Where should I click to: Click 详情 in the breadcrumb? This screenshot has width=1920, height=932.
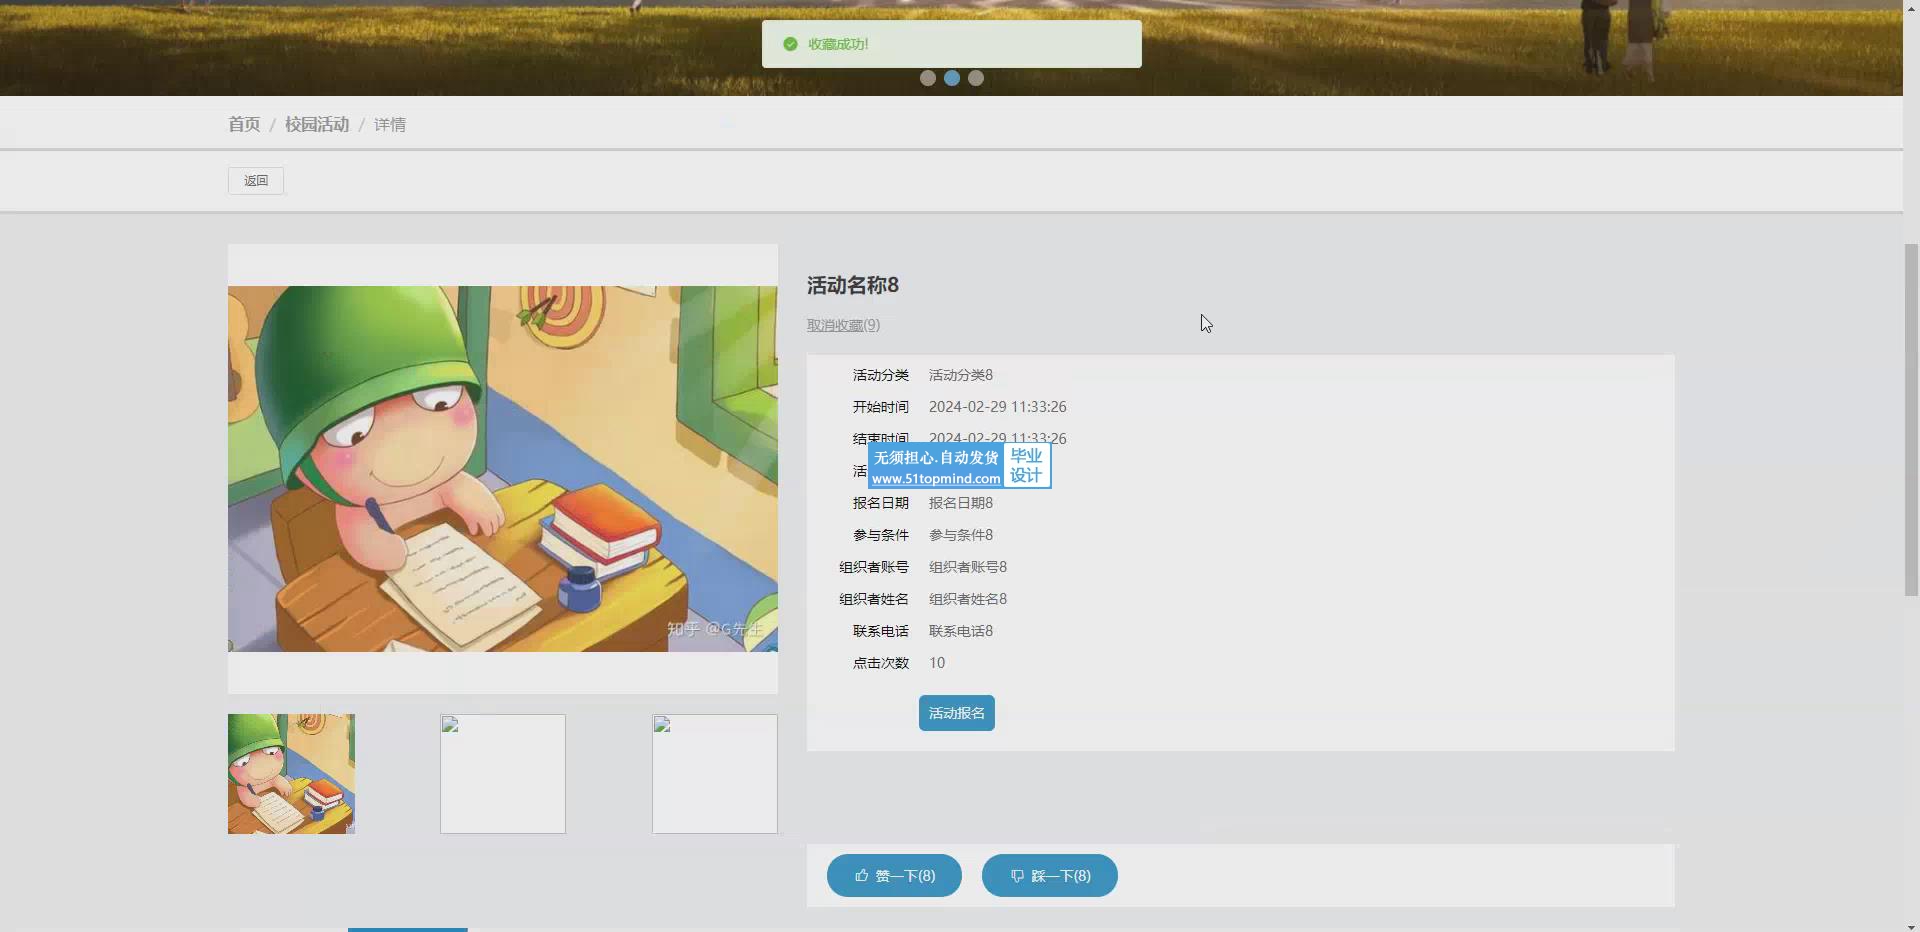point(390,124)
